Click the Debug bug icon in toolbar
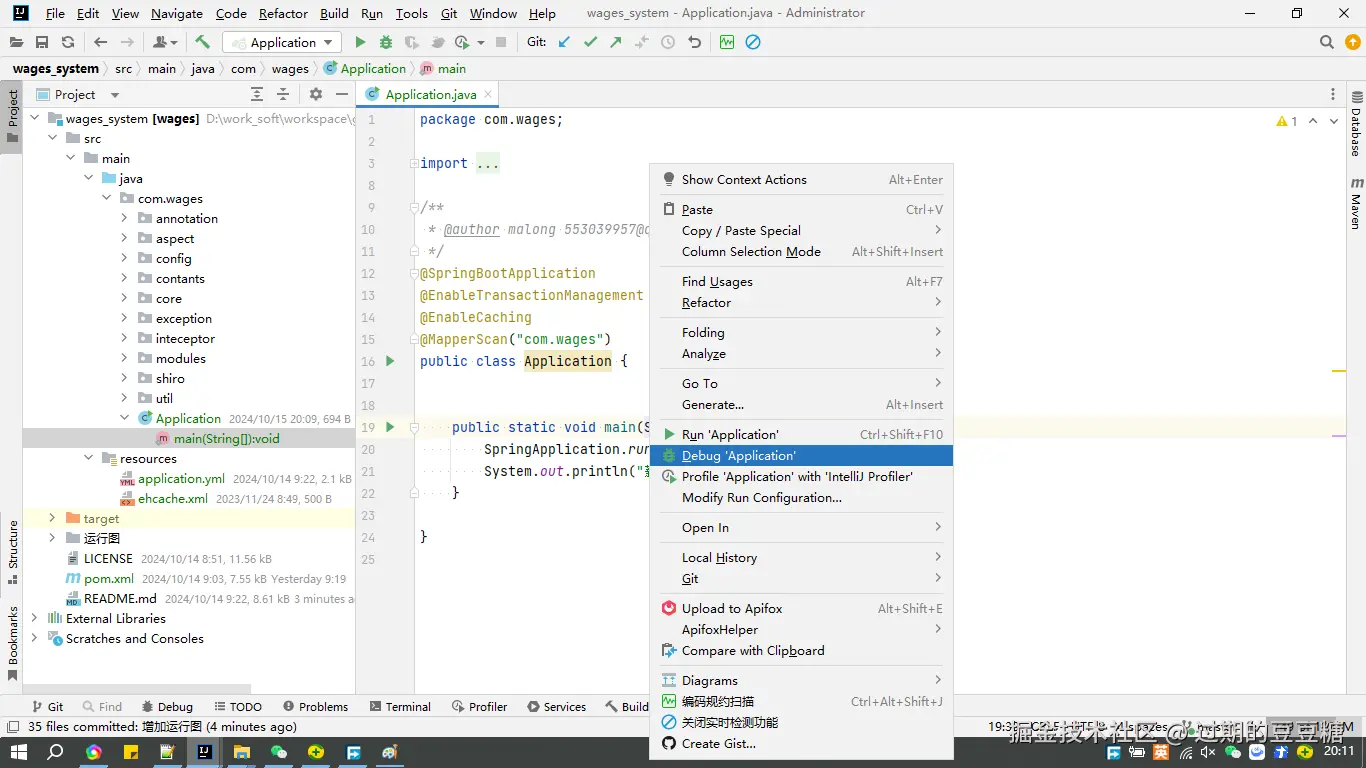This screenshot has height=768, width=1366. point(386,42)
